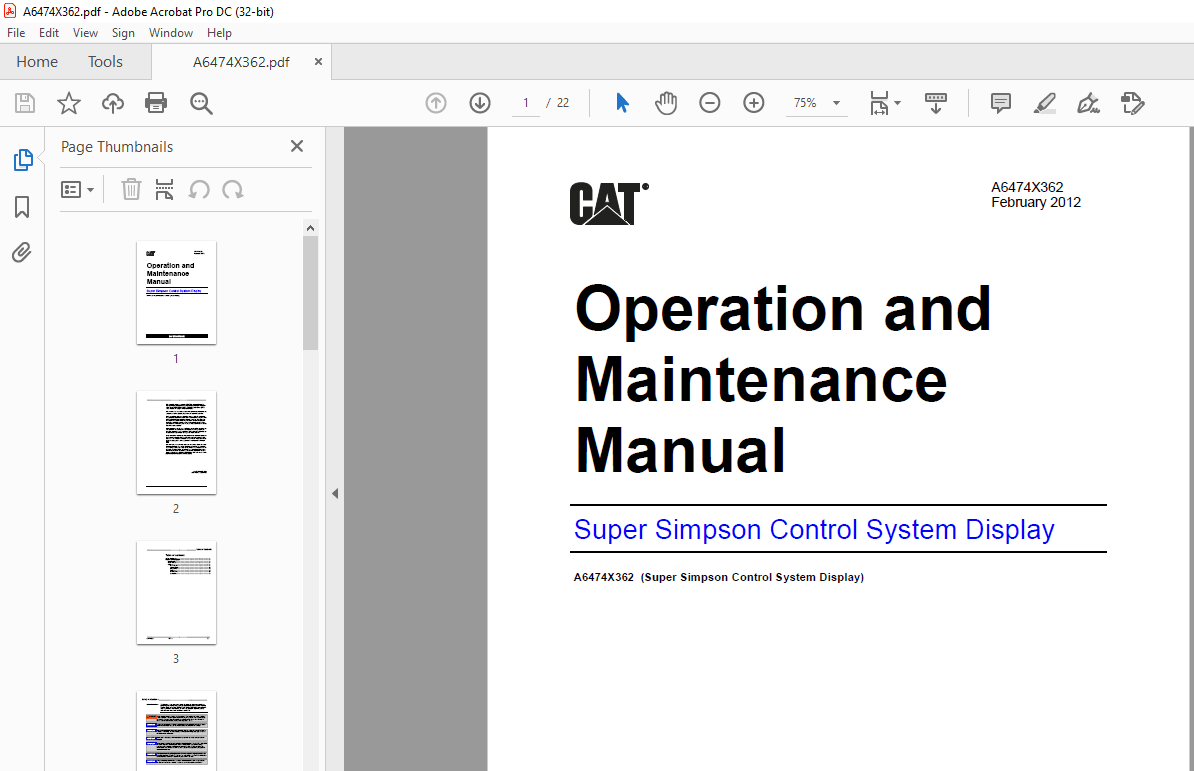The image size is (1194, 771).
Task: Open the Fill & Sign tool
Action: coord(1088,102)
